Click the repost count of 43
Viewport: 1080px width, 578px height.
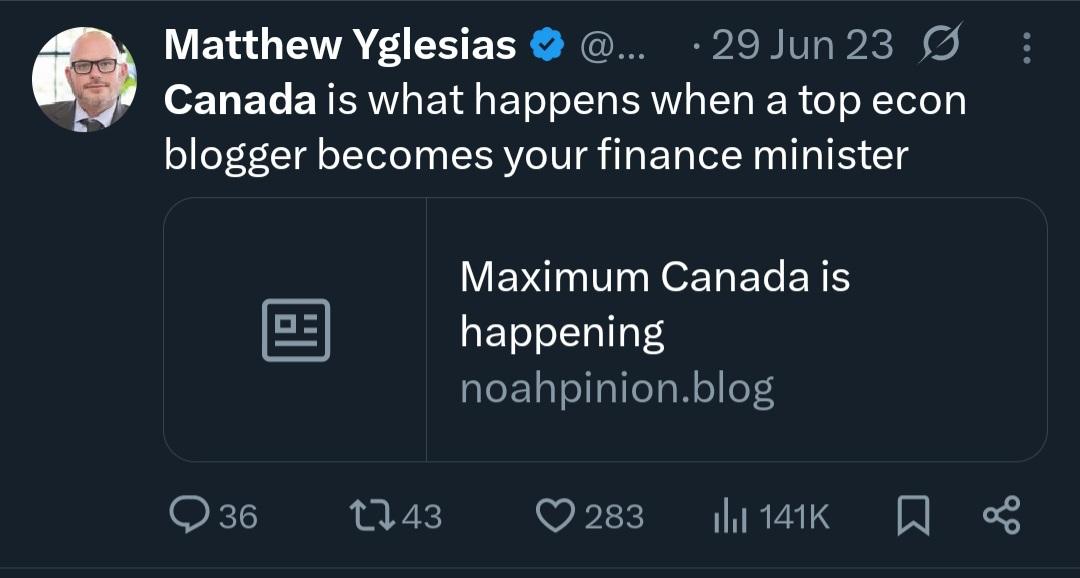coord(421,516)
